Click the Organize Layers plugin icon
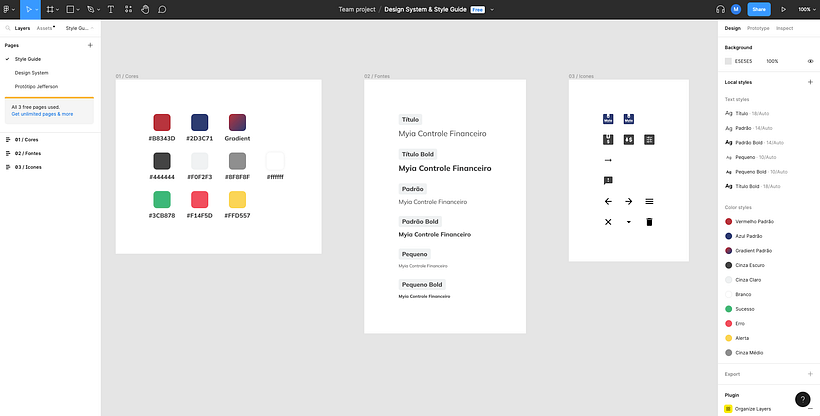This screenshot has width=820, height=416. (728, 409)
